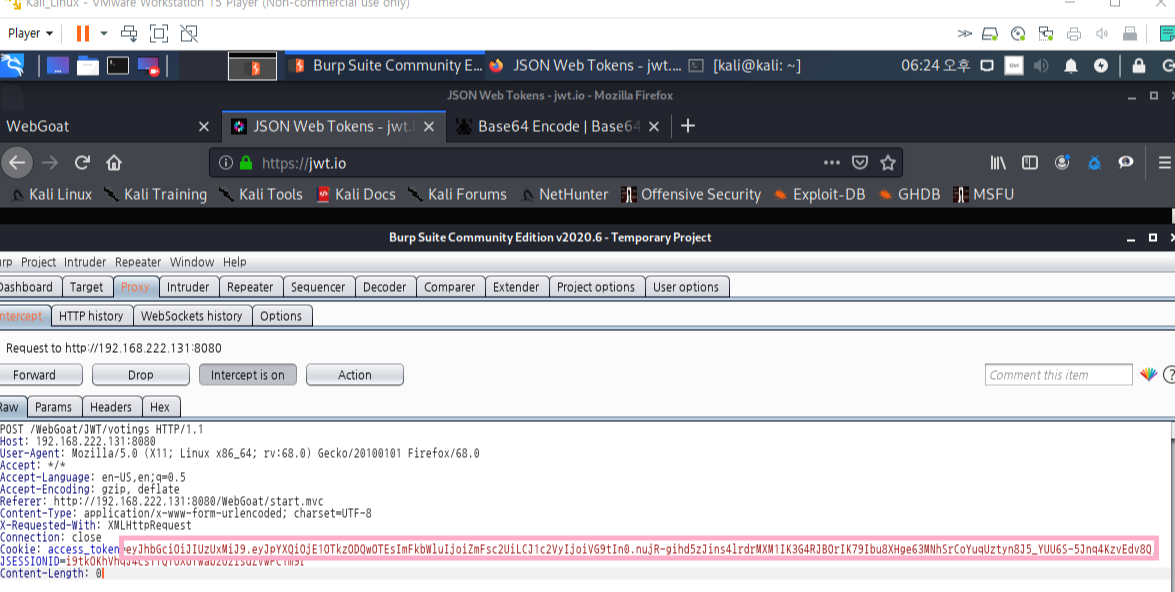Click the Comment this item field
Viewport: 1175px width, 592px height.
pyautogui.click(x=1058, y=375)
